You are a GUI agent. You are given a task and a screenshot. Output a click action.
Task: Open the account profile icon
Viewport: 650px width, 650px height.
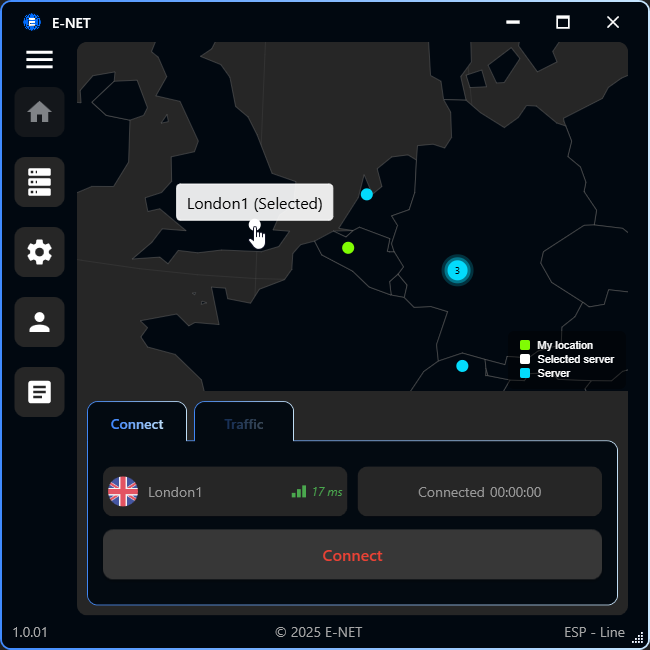(x=39, y=322)
